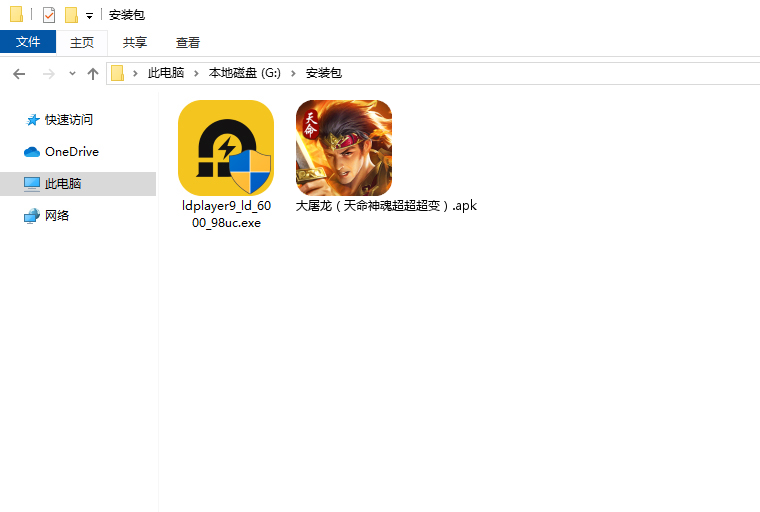Click the New Folder icon in title bar
The height and width of the screenshot is (512, 760).
click(x=71, y=15)
